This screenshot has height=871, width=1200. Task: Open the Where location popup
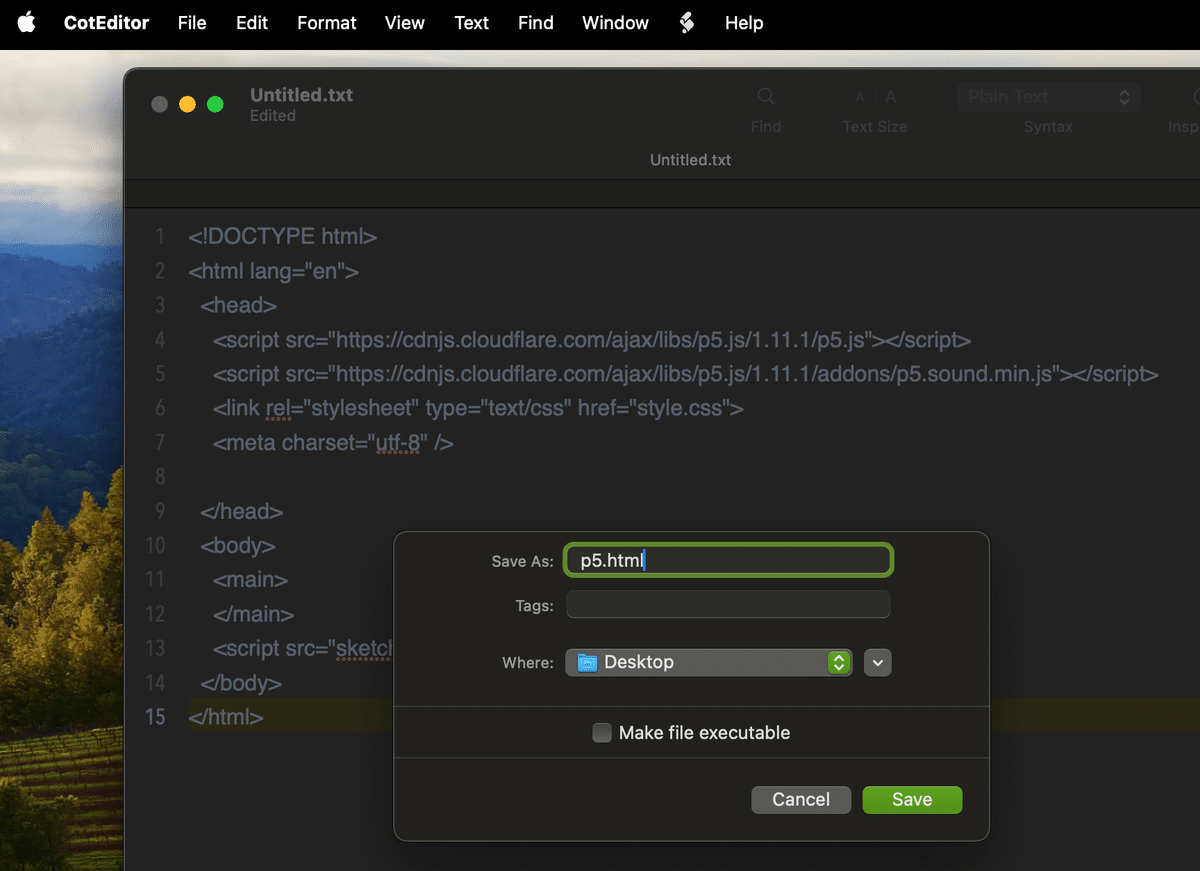click(709, 662)
